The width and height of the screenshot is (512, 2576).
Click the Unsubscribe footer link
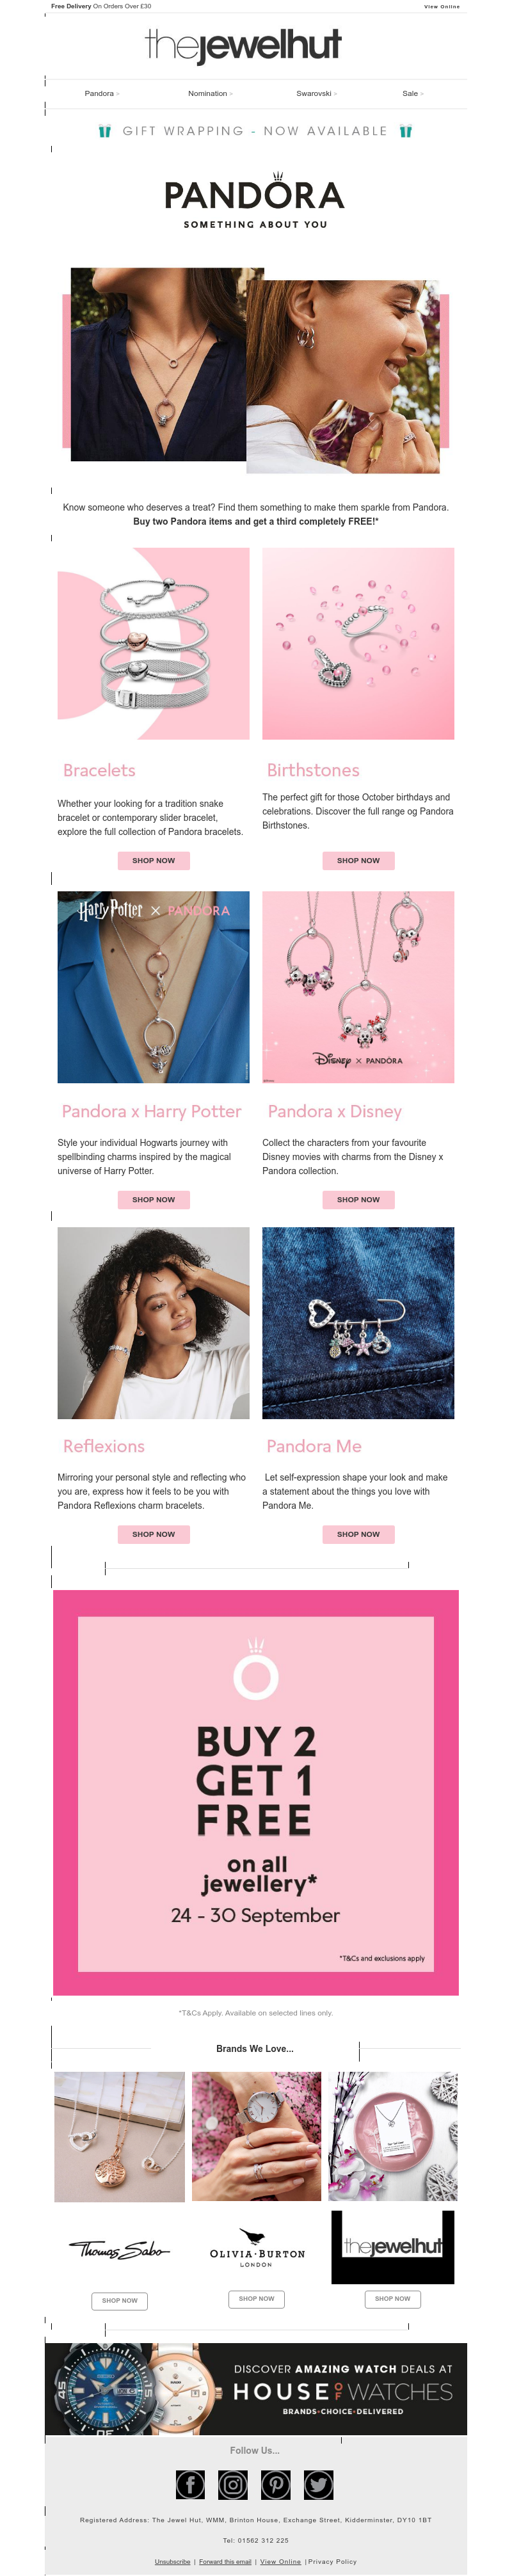click(x=172, y=2561)
